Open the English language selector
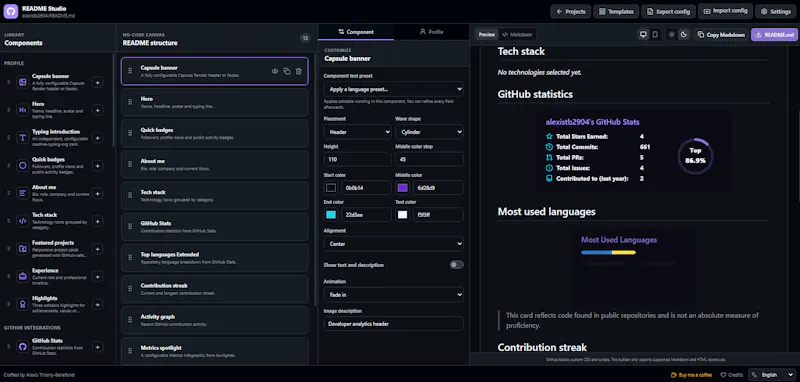This screenshot has width=800, height=382. [x=772, y=375]
